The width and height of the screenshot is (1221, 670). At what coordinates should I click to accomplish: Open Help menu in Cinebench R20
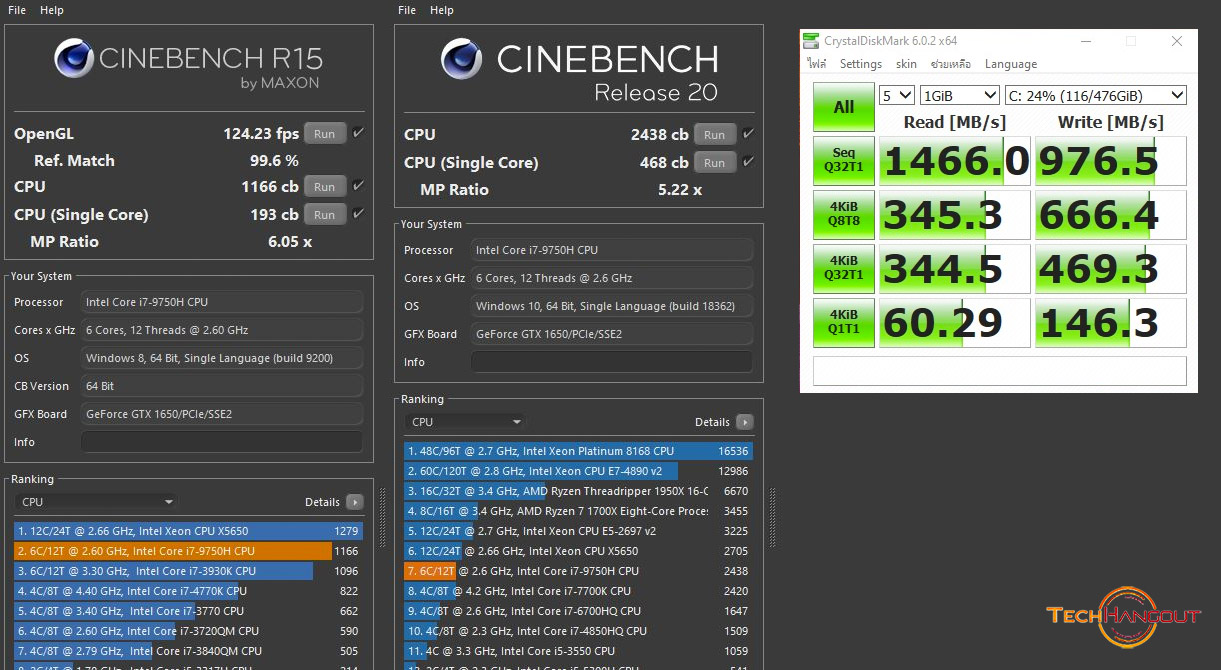point(442,10)
